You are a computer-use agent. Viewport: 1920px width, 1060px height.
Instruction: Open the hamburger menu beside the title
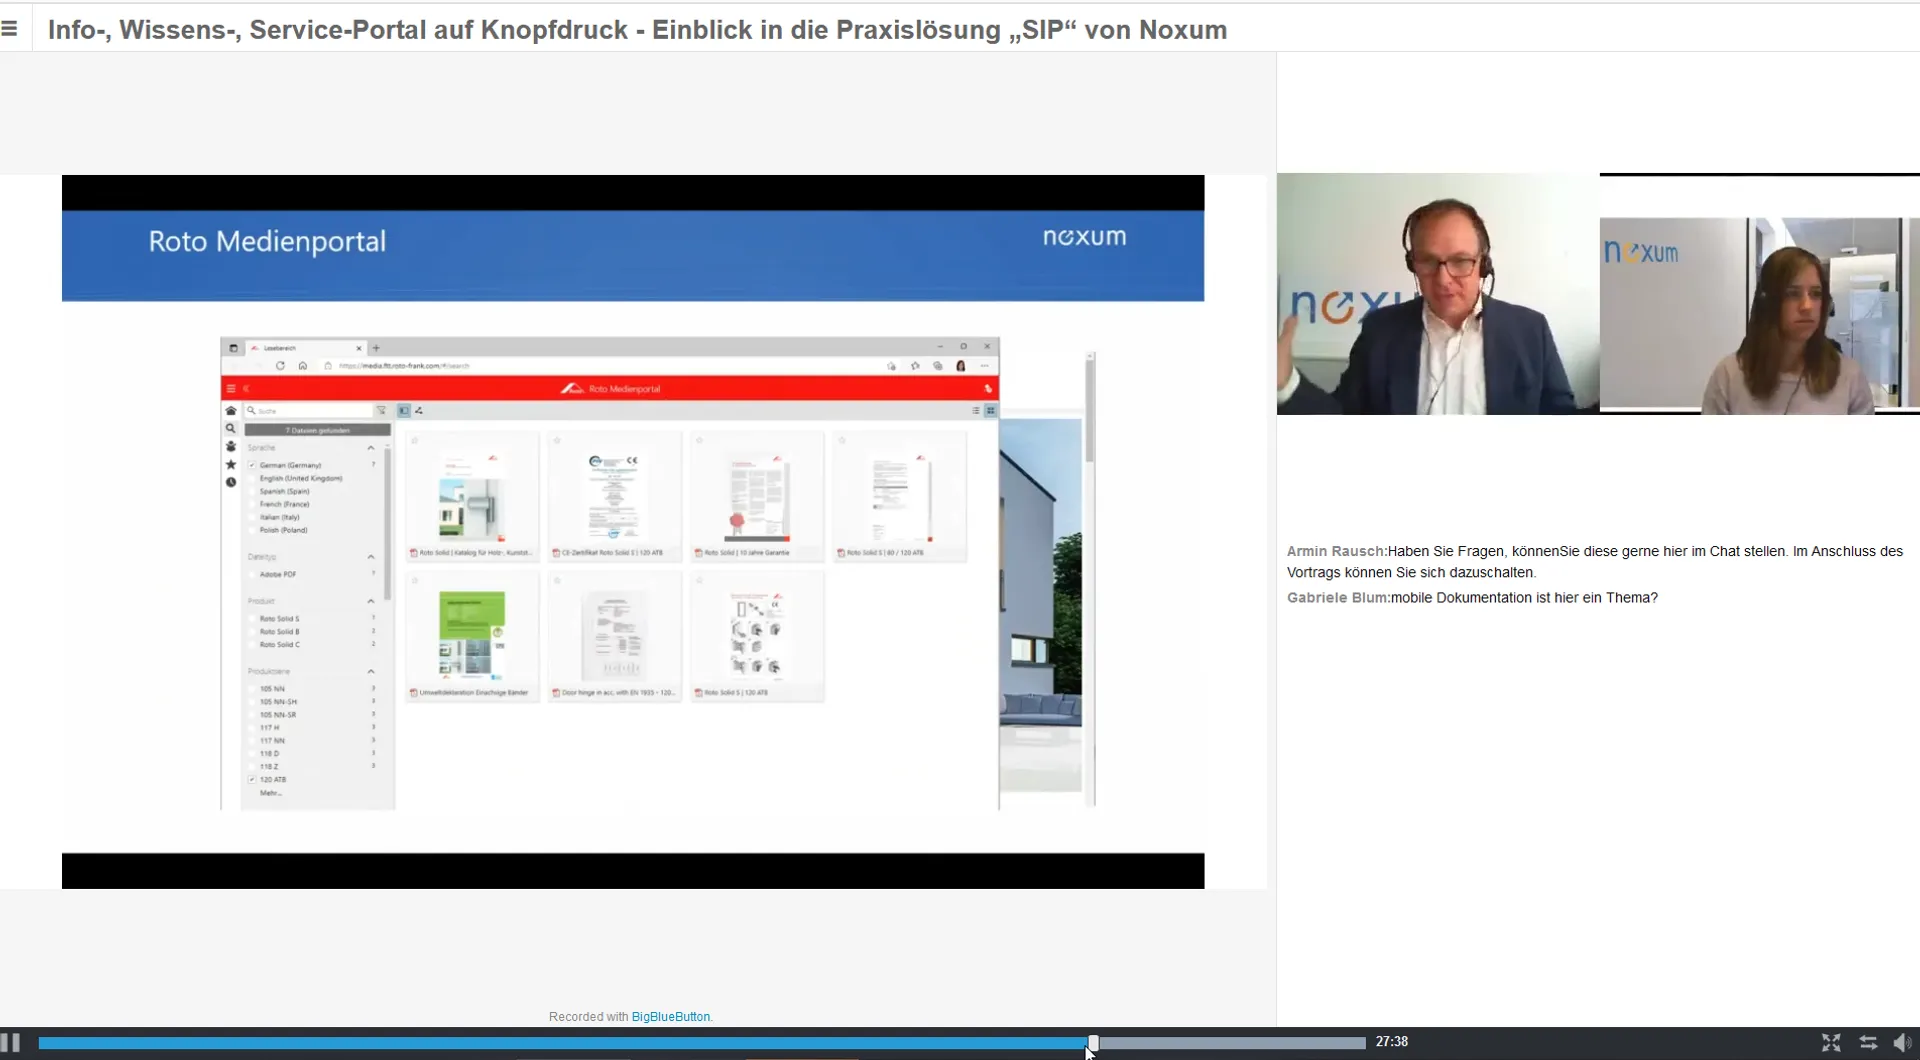coord(10,29)
